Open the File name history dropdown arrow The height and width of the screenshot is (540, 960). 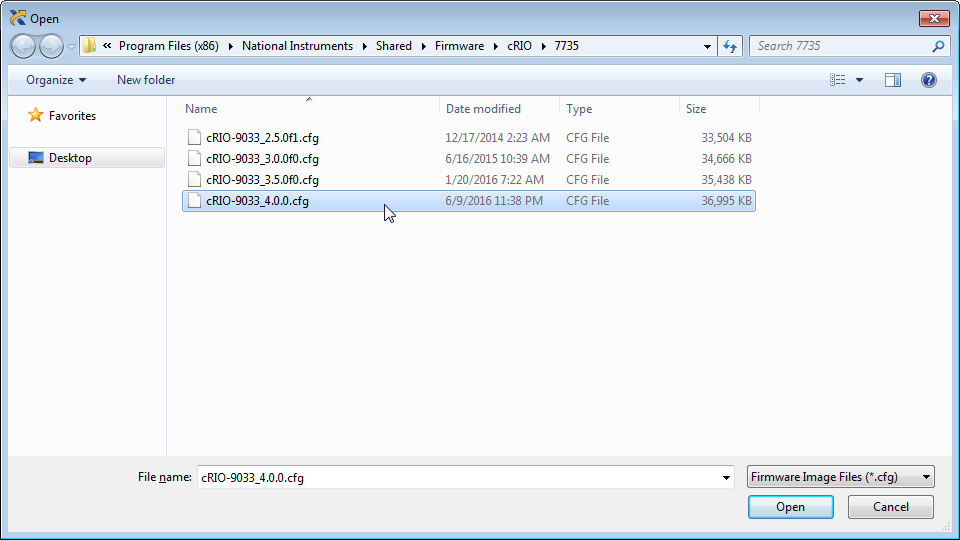tap(726, 478)
